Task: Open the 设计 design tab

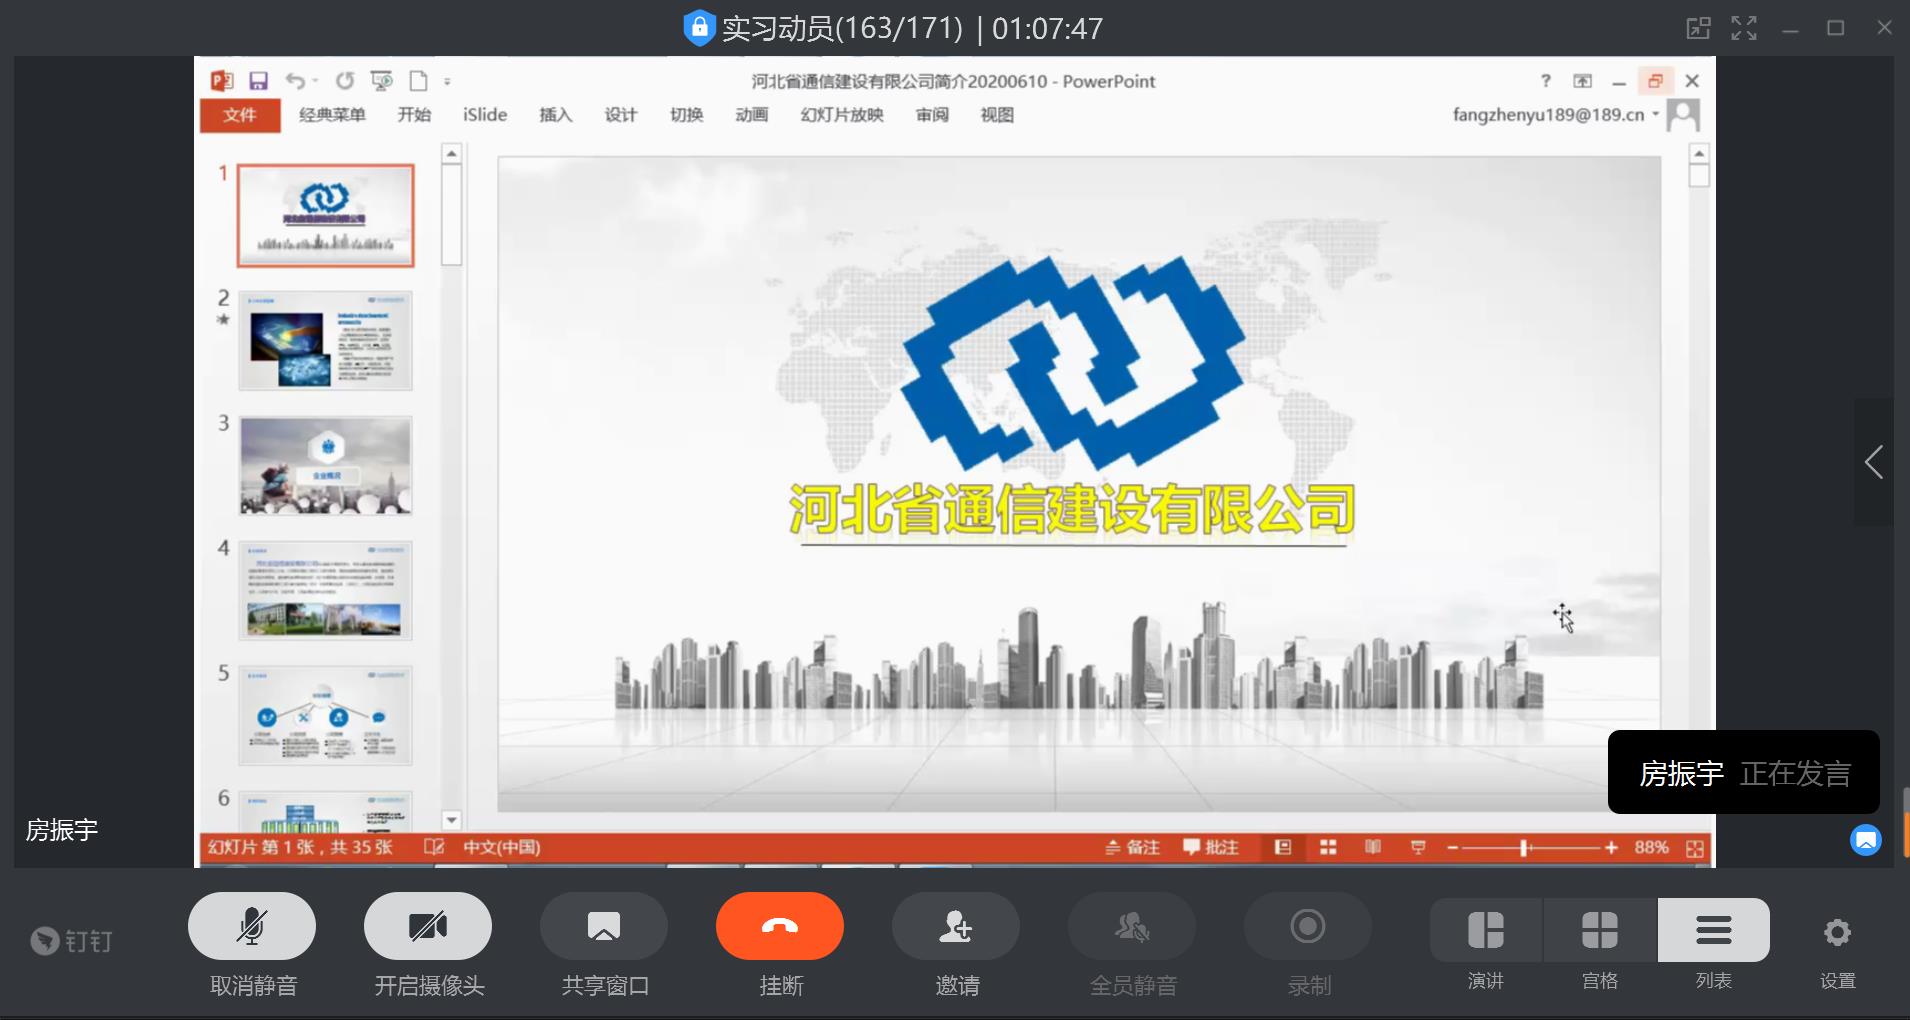Action: tap(621, 115)
